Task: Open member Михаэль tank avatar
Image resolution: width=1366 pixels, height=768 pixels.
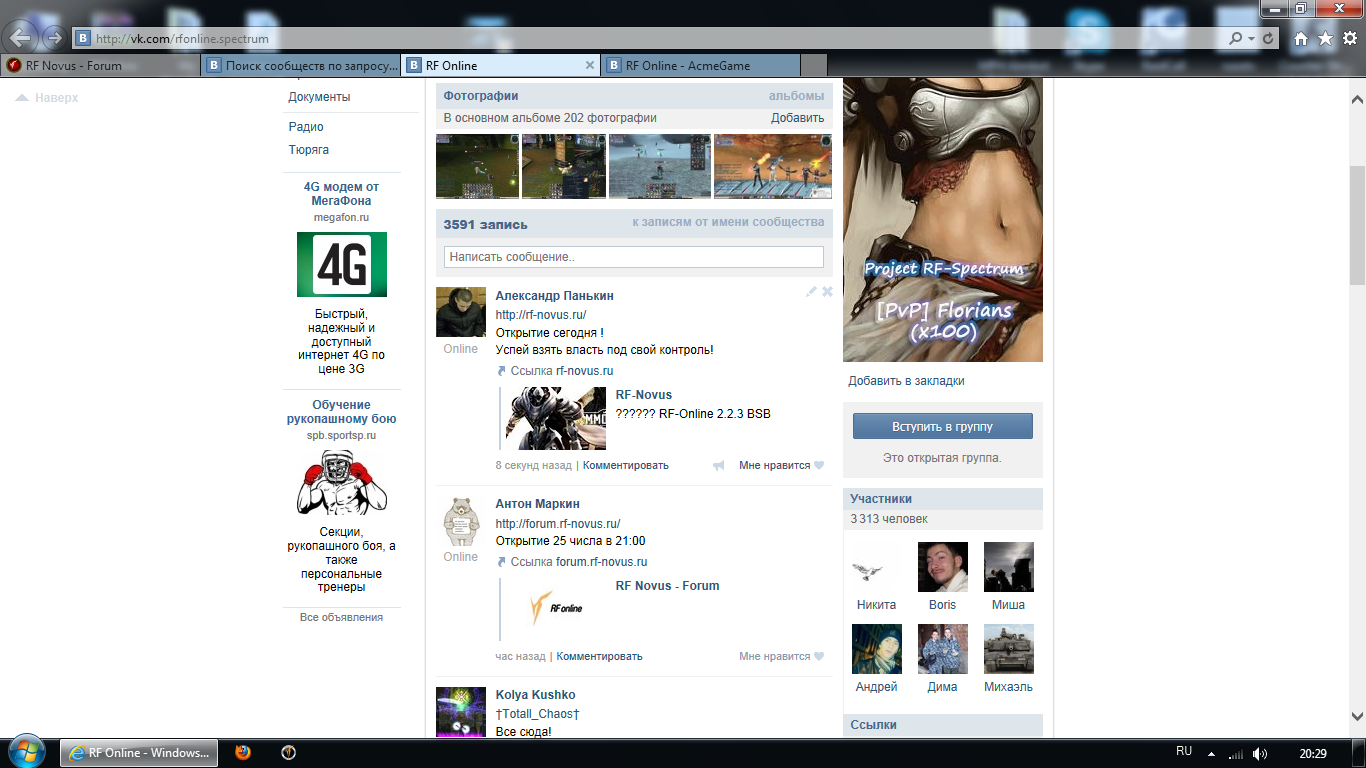Action: [x=1009, y=649]
